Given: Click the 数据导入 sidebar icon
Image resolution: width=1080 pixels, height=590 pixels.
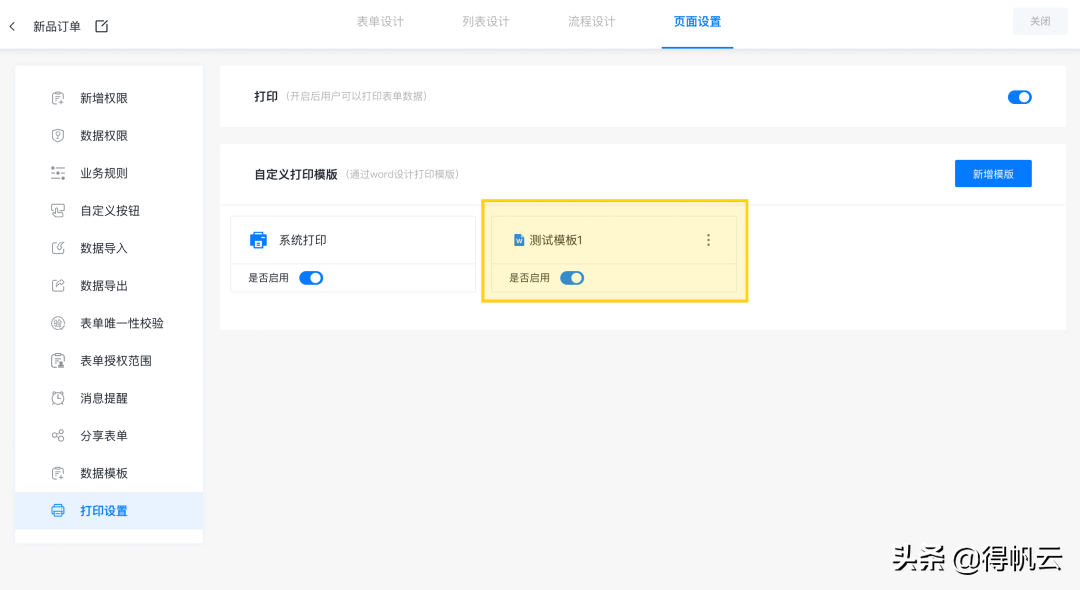Looking at the screenshot, I should [x=58, y=248].
